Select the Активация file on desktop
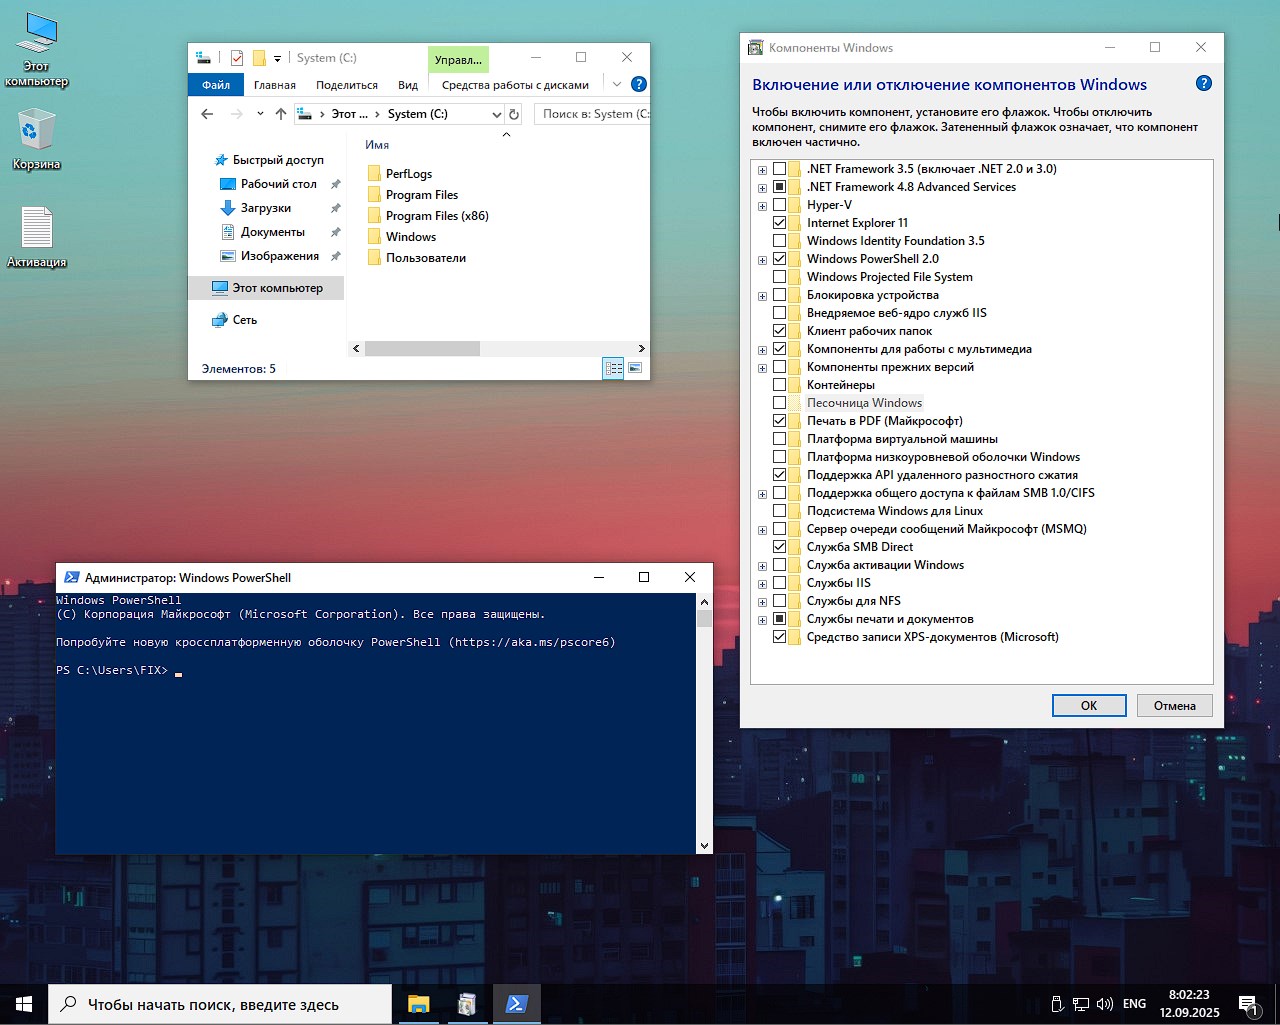This screenshot has width=1280, height=1025. (37, 237)
